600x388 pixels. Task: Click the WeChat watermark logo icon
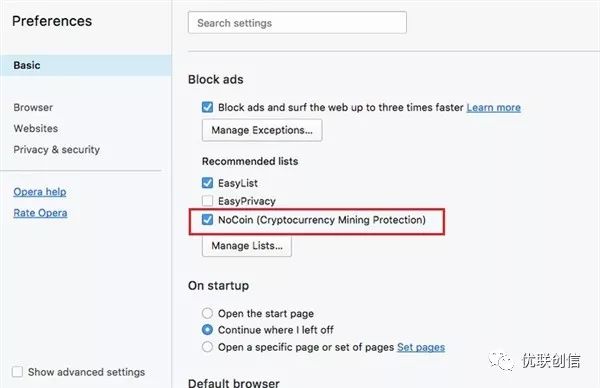501,361
